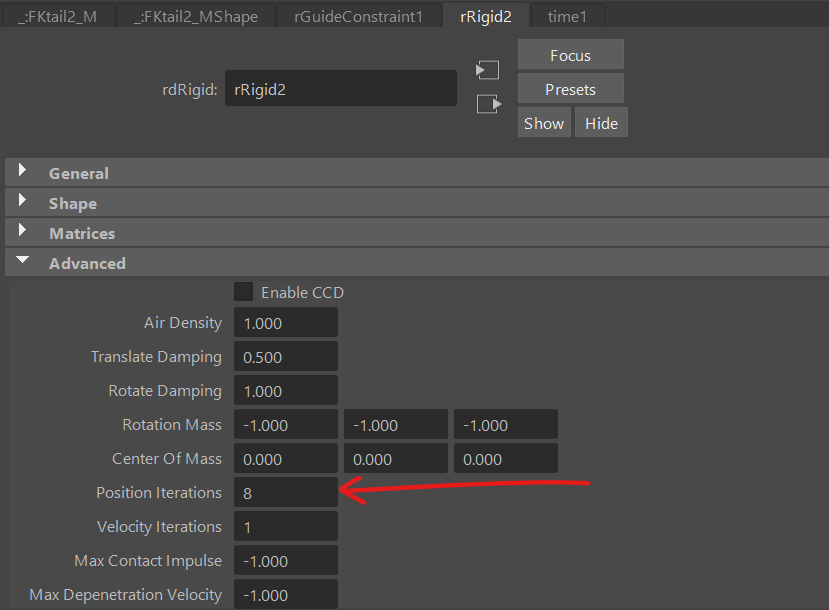
Task: Click the output connection icon below it
Action: point(488,103)
